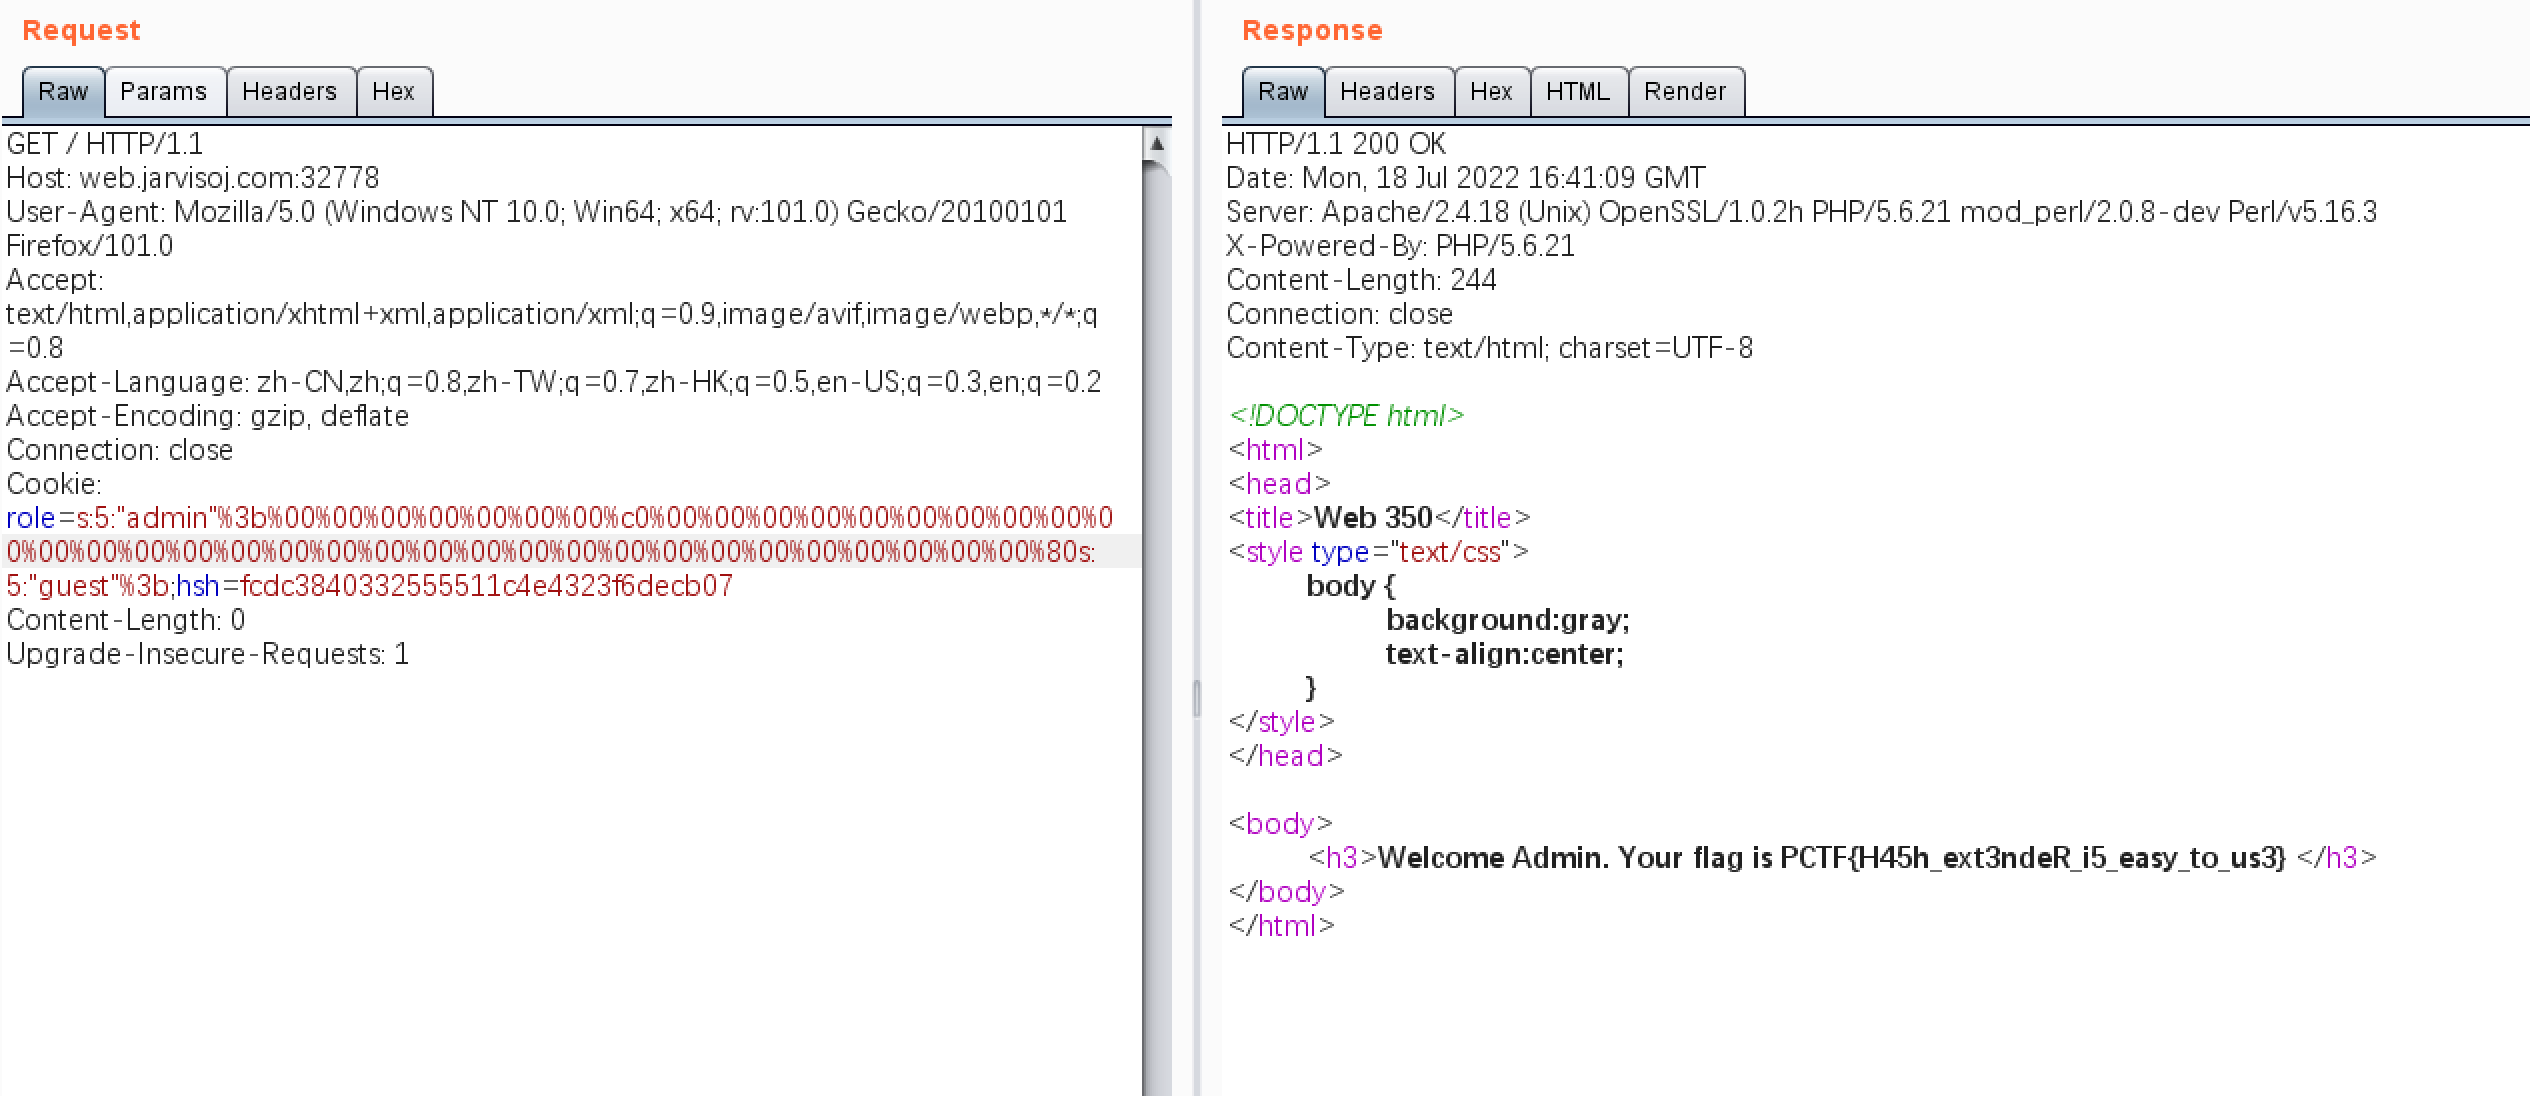Click the Host: web.jarvisoj.com:32778 line
Screen dimensions: 2530x1096
(x=193, y=178)
